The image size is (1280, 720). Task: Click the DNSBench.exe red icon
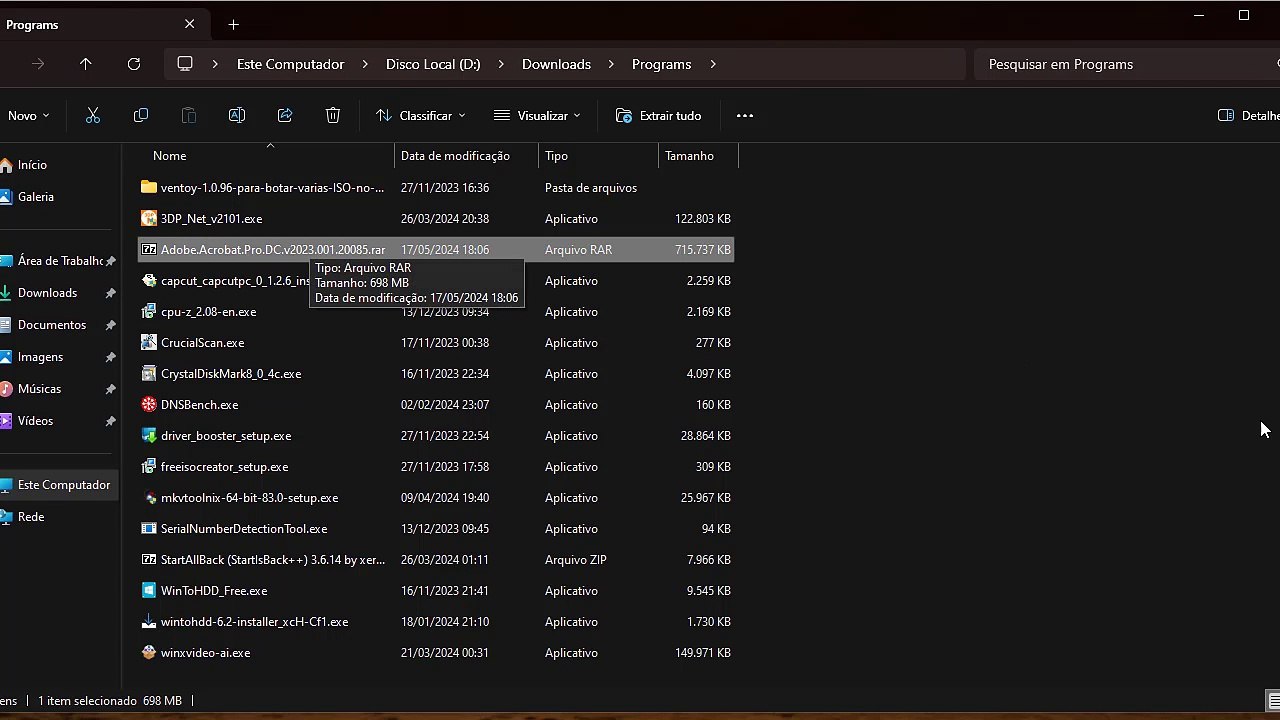(149, 405)
